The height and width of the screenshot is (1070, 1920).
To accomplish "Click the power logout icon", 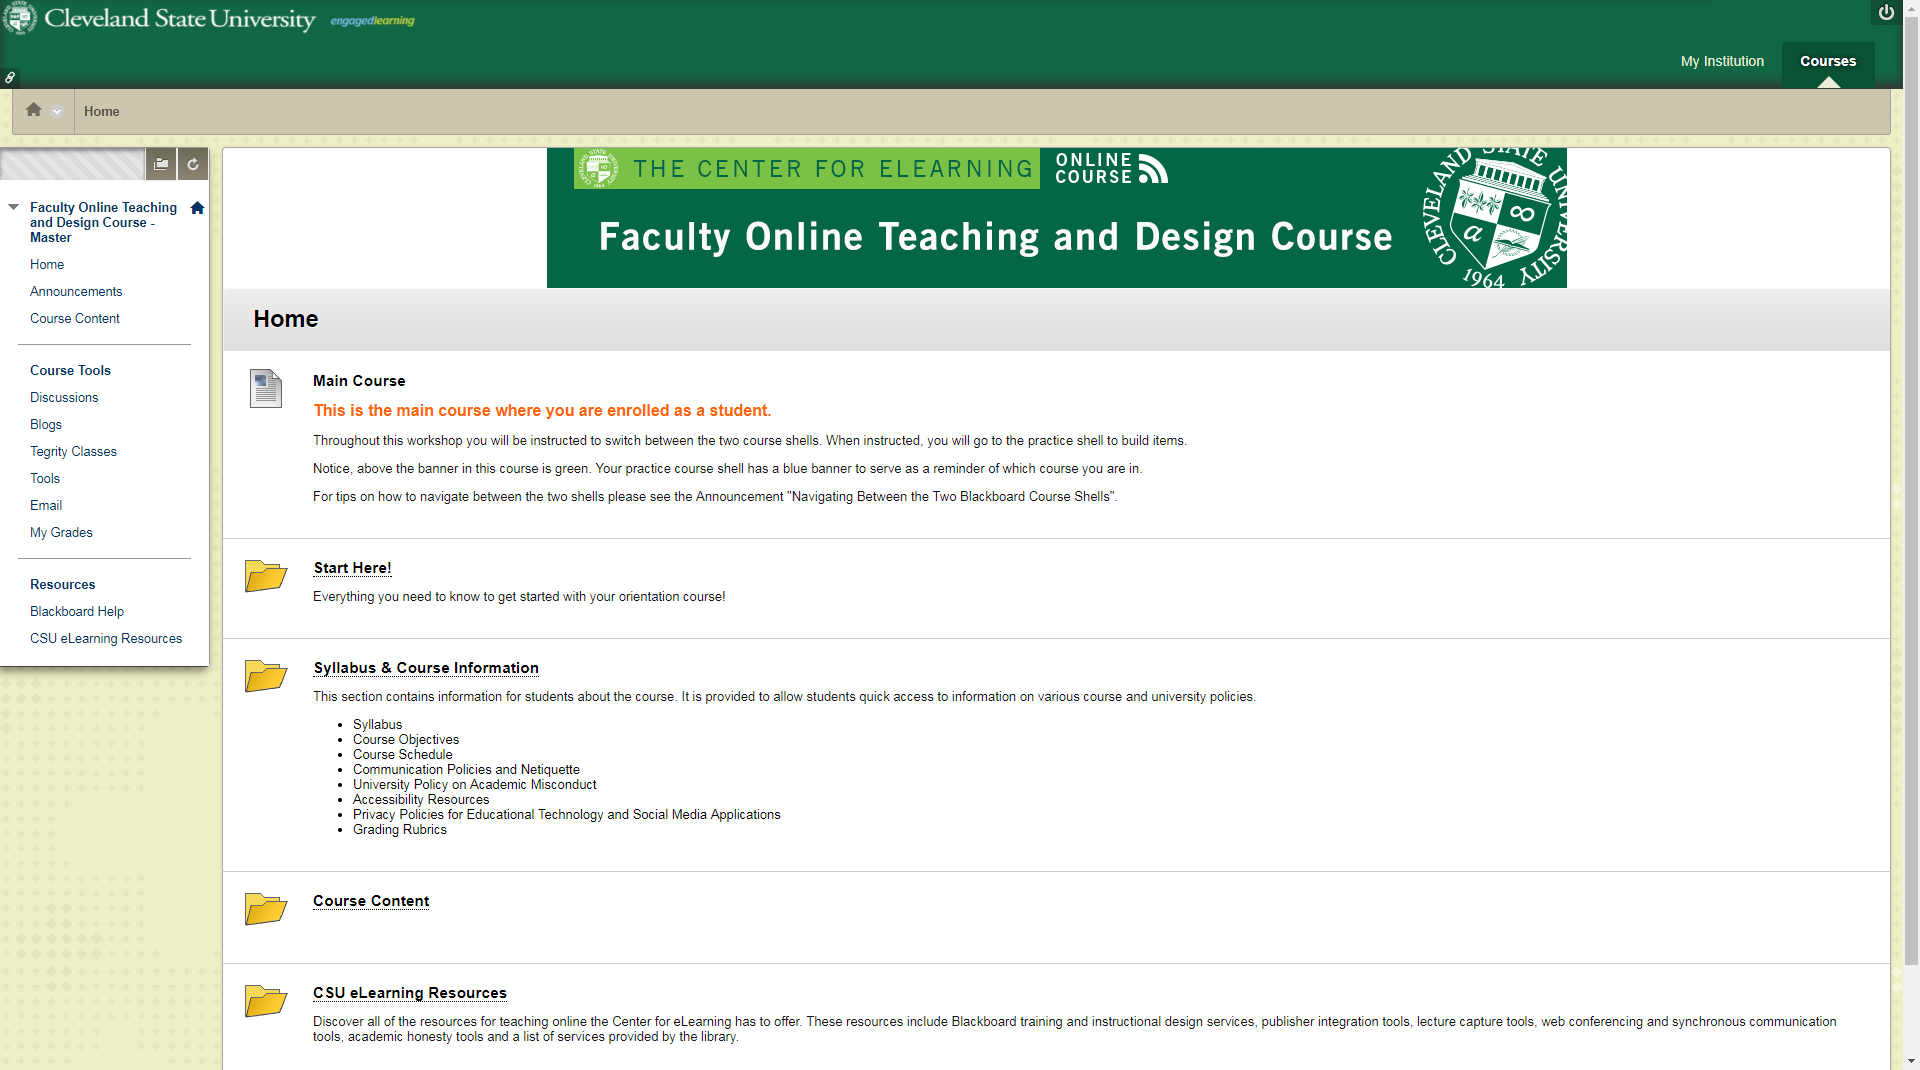I will [1886, 12].
